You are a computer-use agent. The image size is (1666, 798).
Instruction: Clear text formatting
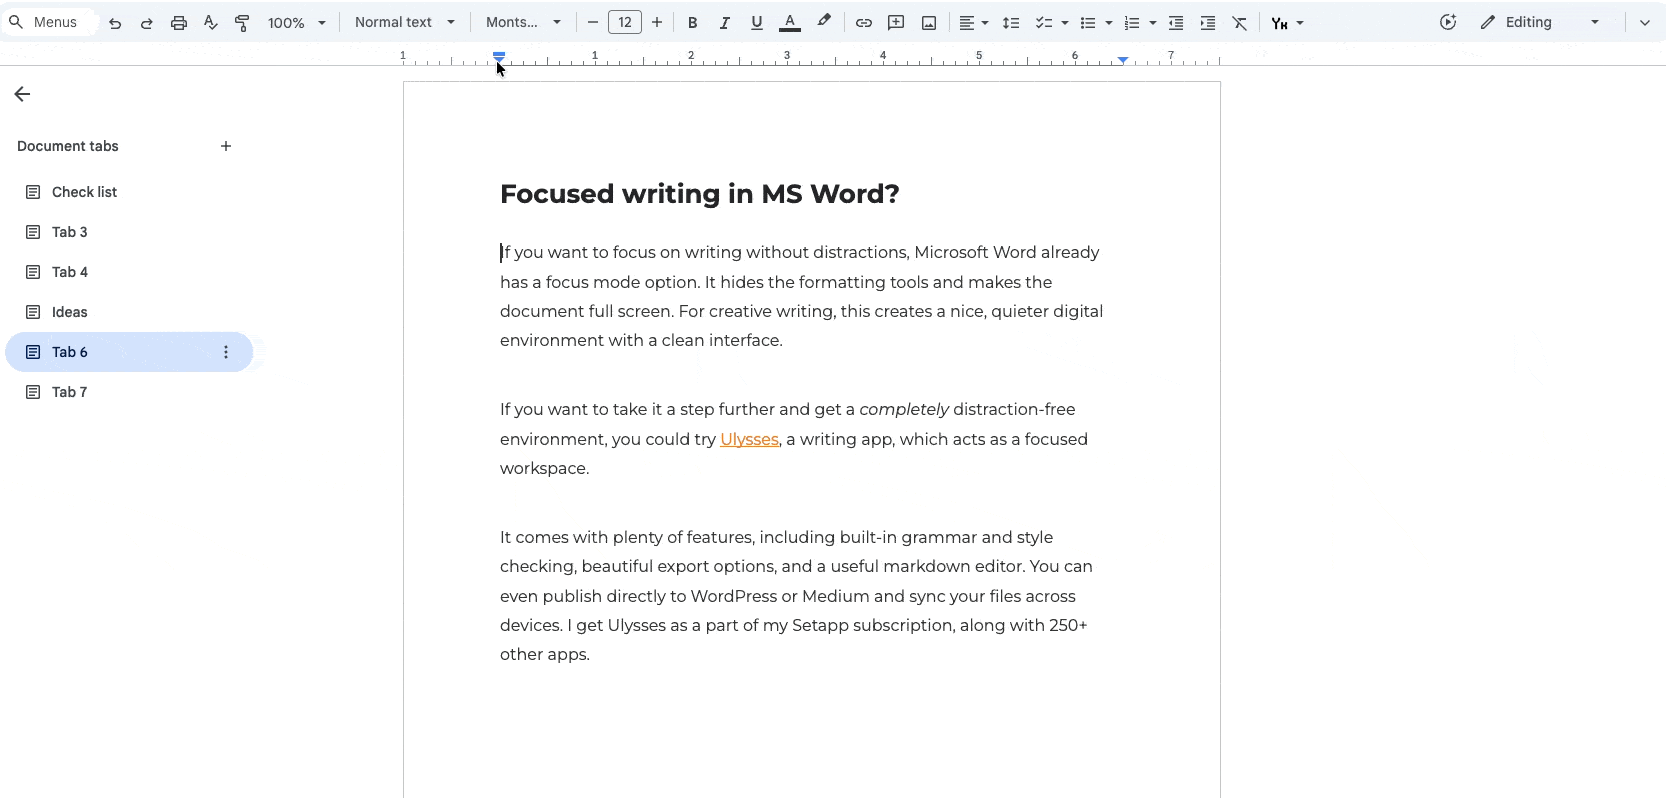click(1240, 22)
